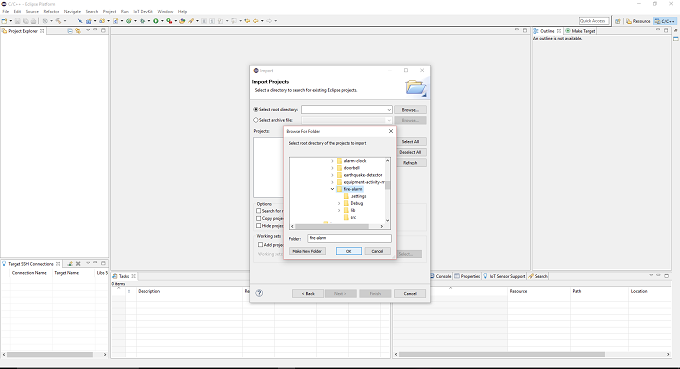Click OK in Browse For Folder
The width and height of the screenshot is (680, 369).
[x=349, y=251]
